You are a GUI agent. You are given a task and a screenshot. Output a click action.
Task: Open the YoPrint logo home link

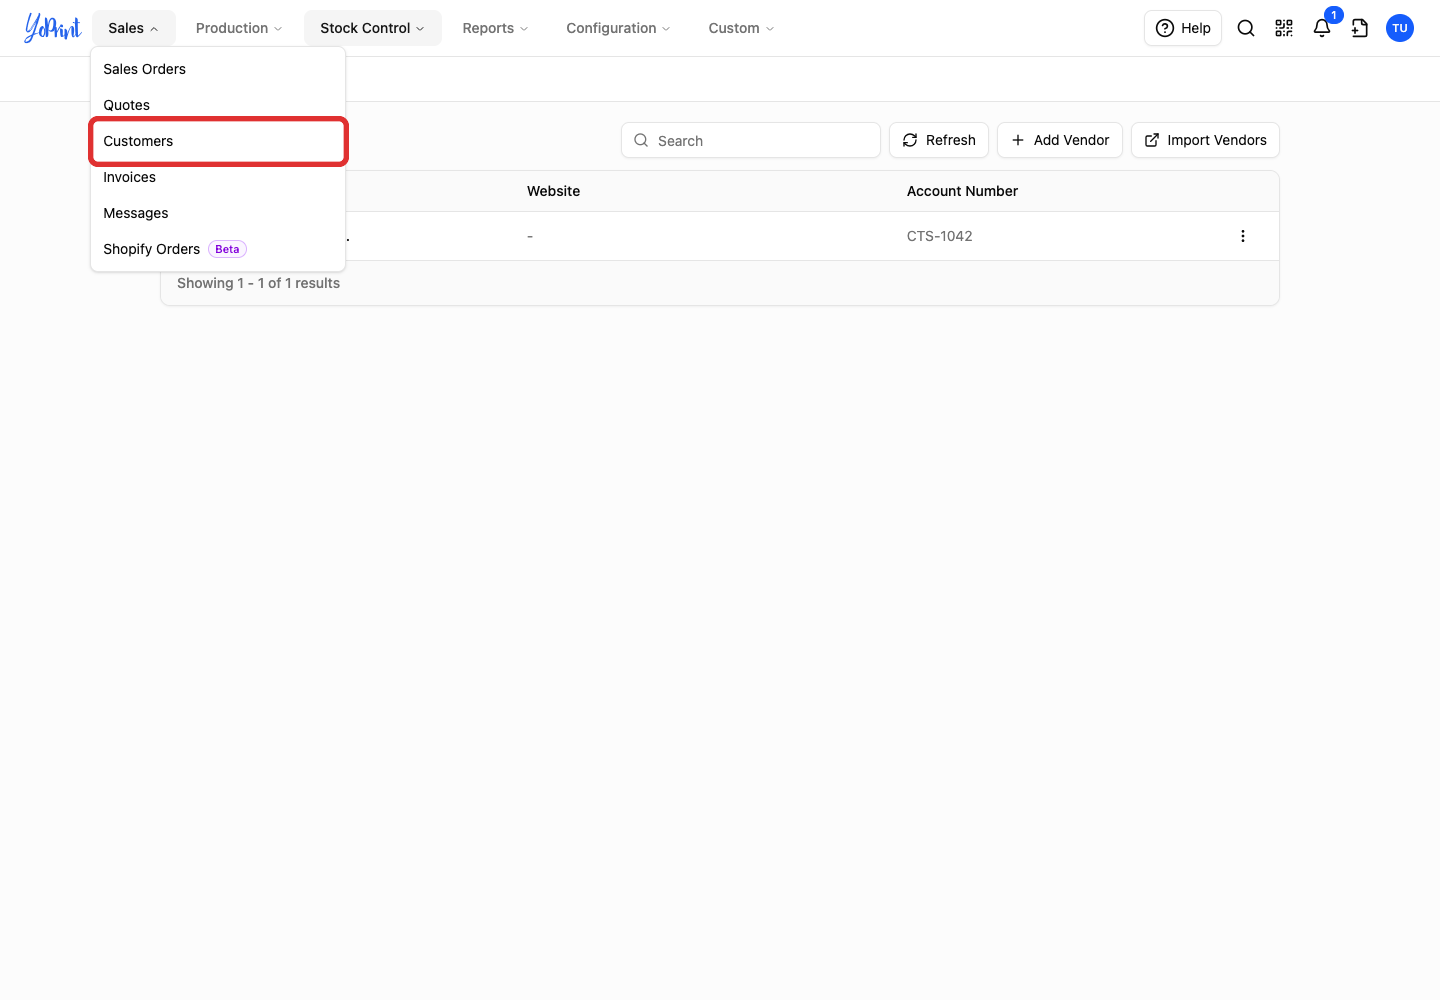[x=53, y=28]
